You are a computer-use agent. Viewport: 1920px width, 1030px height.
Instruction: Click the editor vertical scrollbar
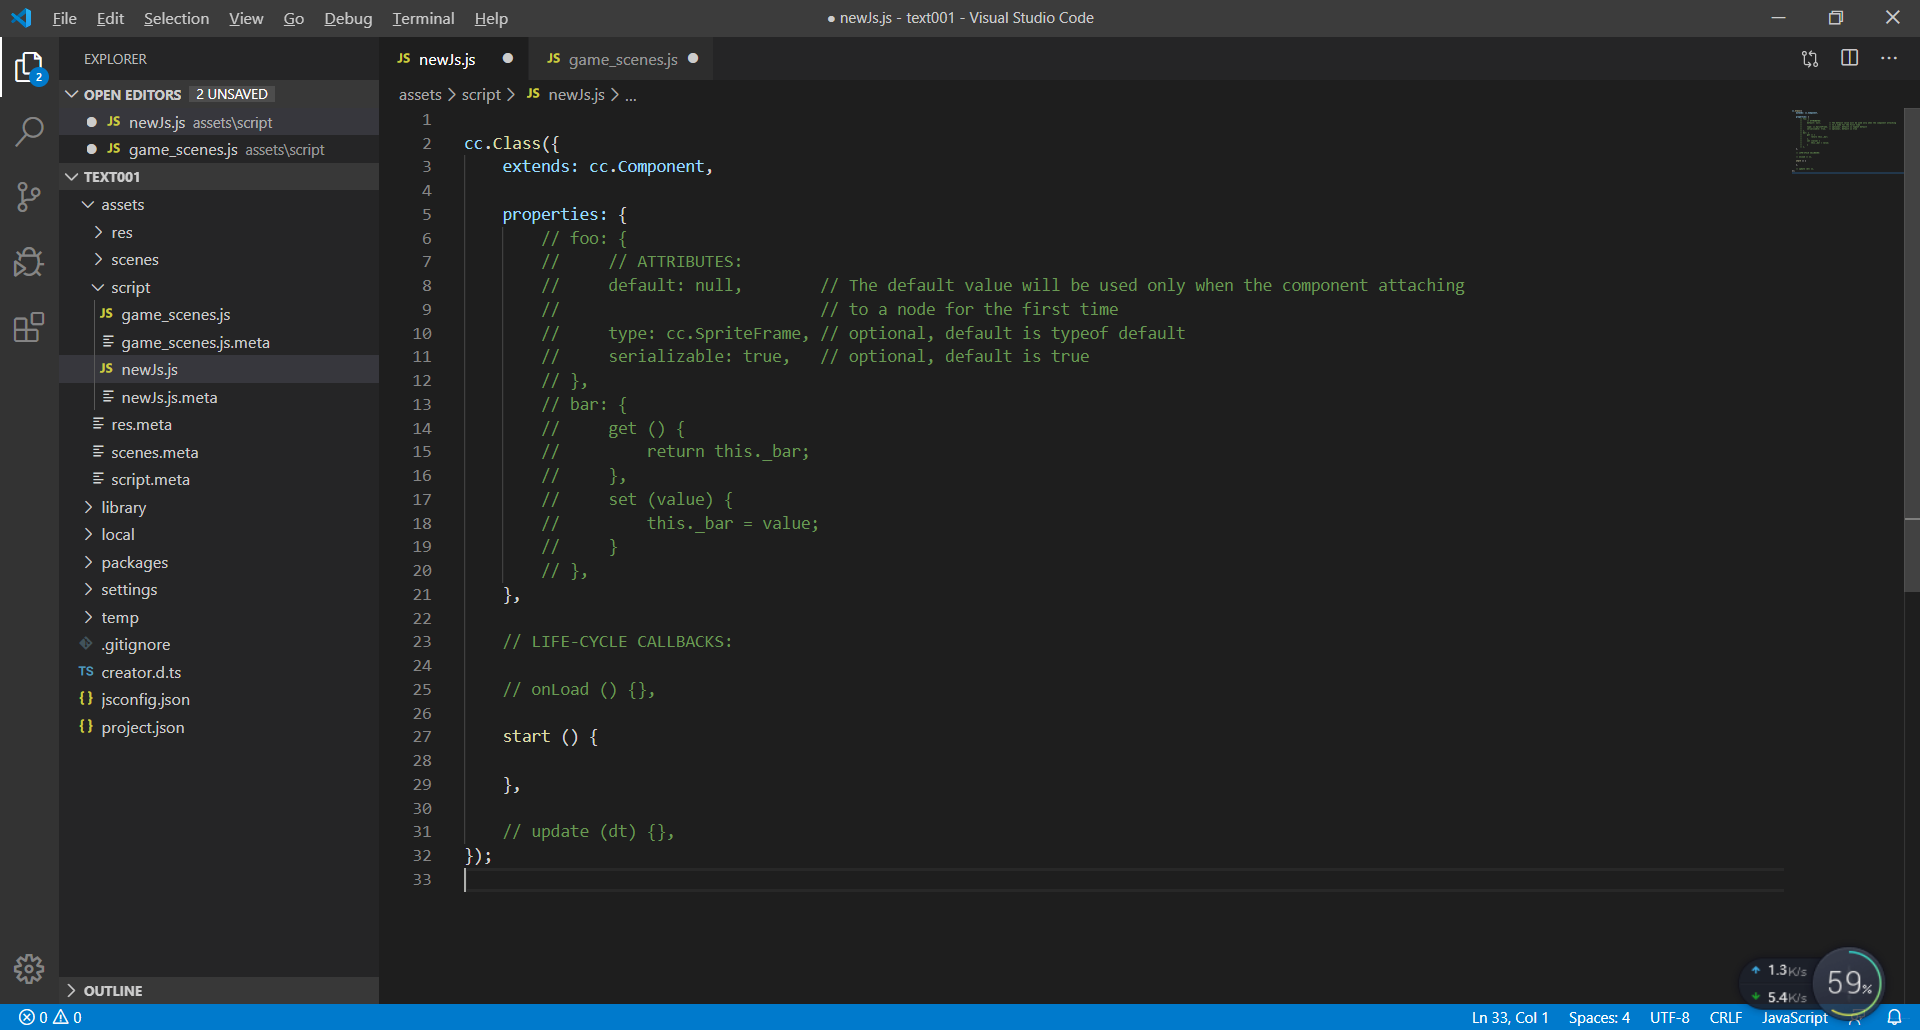pyautogui.click(x=1912, y=350)
